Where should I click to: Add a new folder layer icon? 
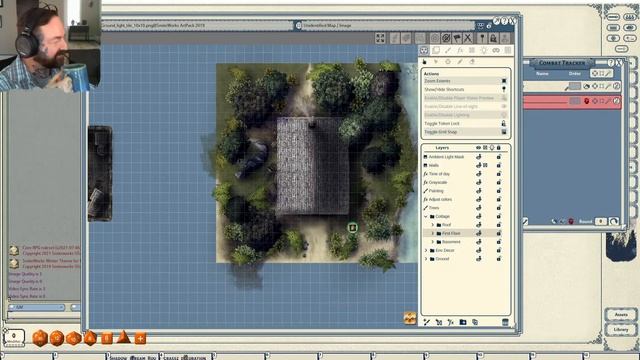[463, 322]
